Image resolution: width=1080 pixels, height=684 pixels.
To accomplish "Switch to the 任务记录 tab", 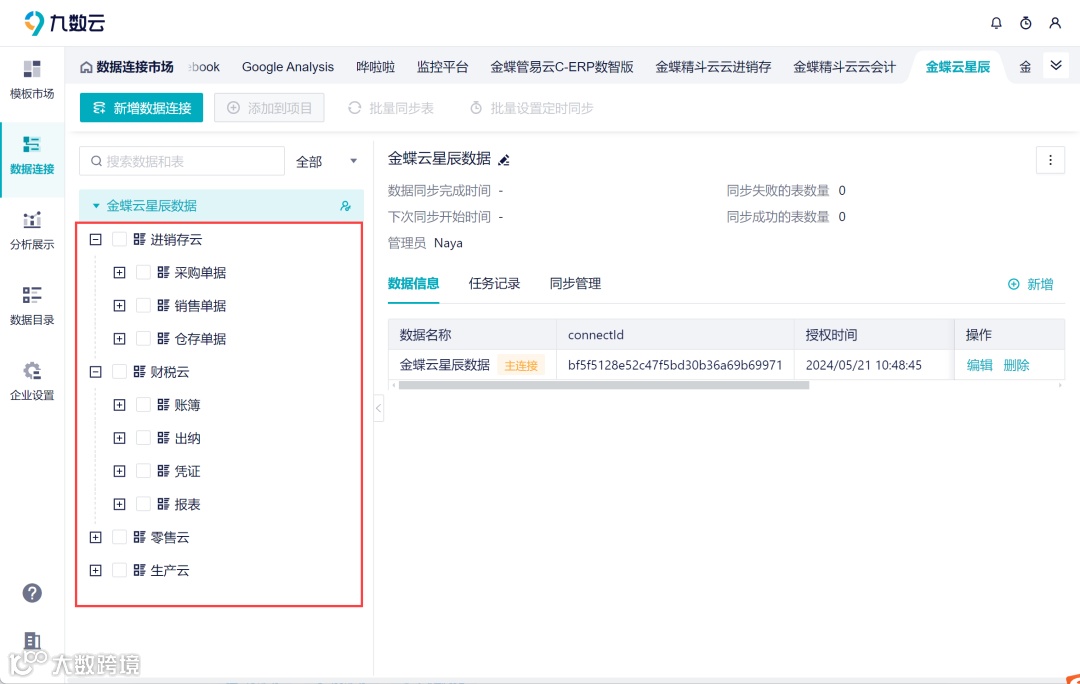I will [x=494, y=283].
